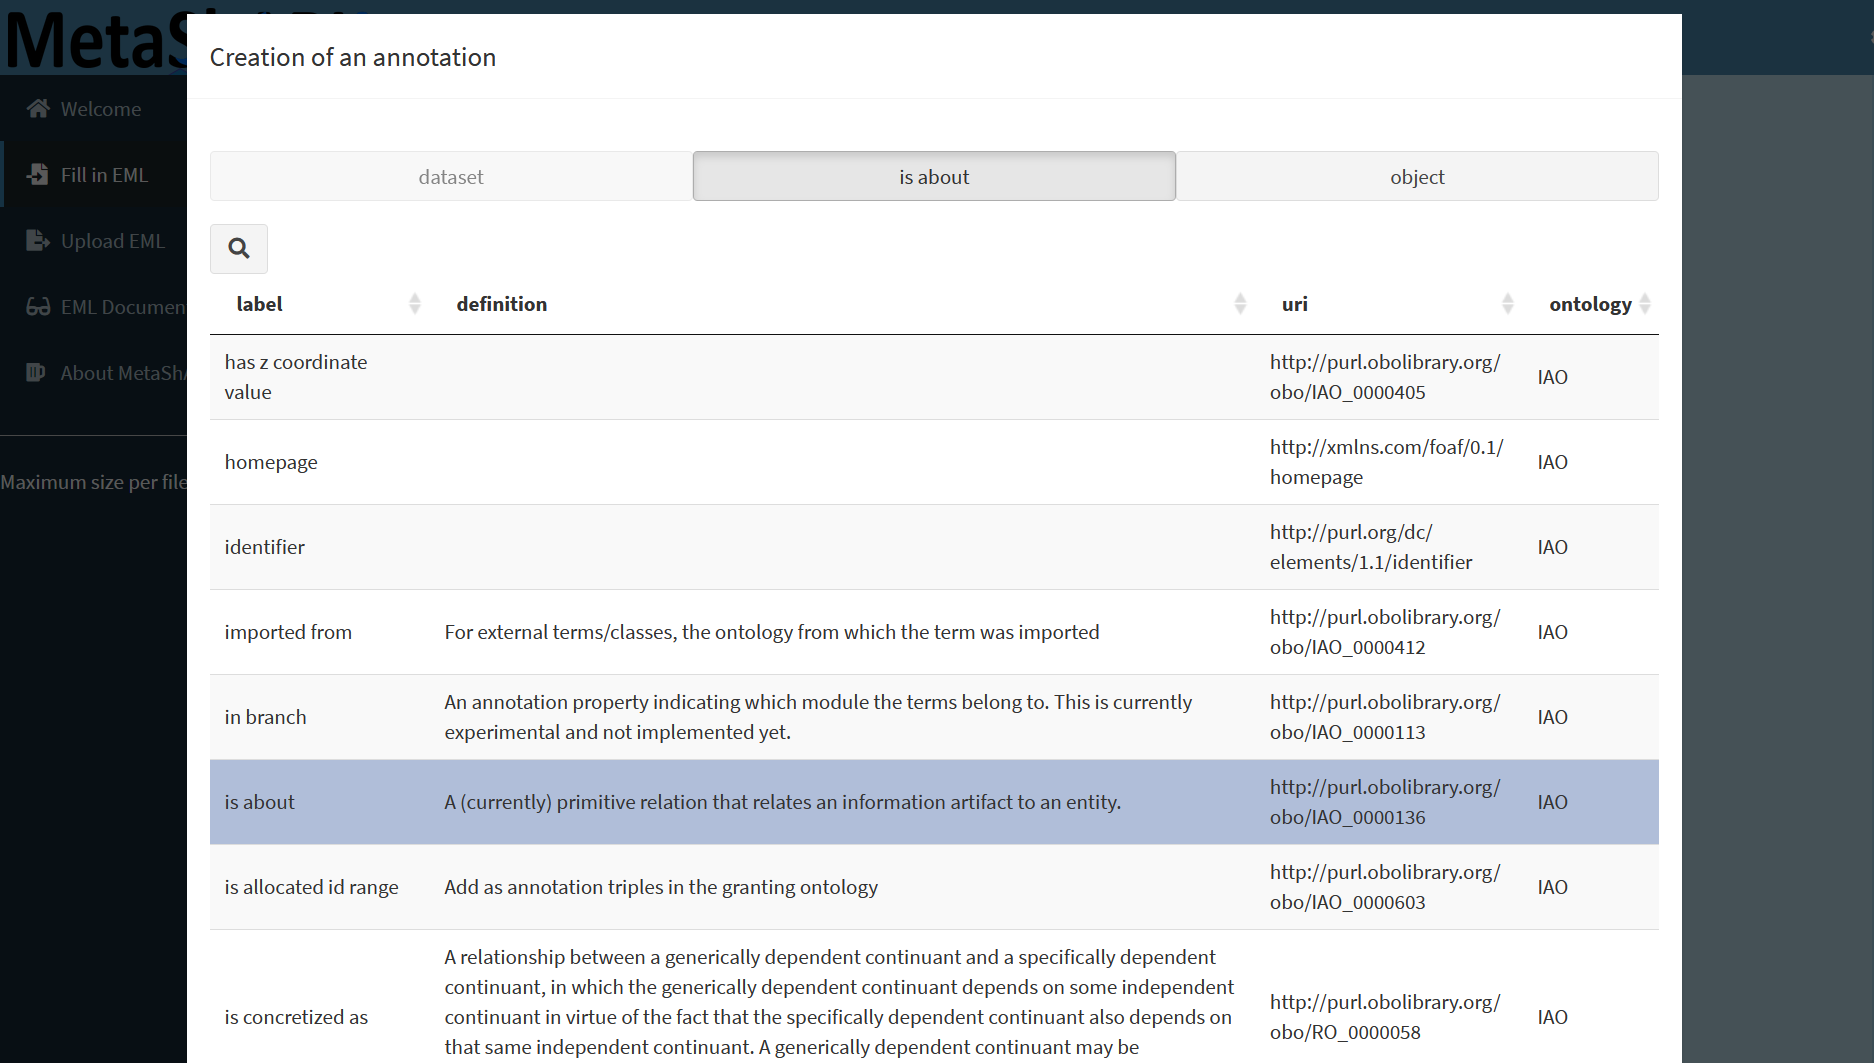Click uri cell ending elements/1.1/identifier

1389,547
